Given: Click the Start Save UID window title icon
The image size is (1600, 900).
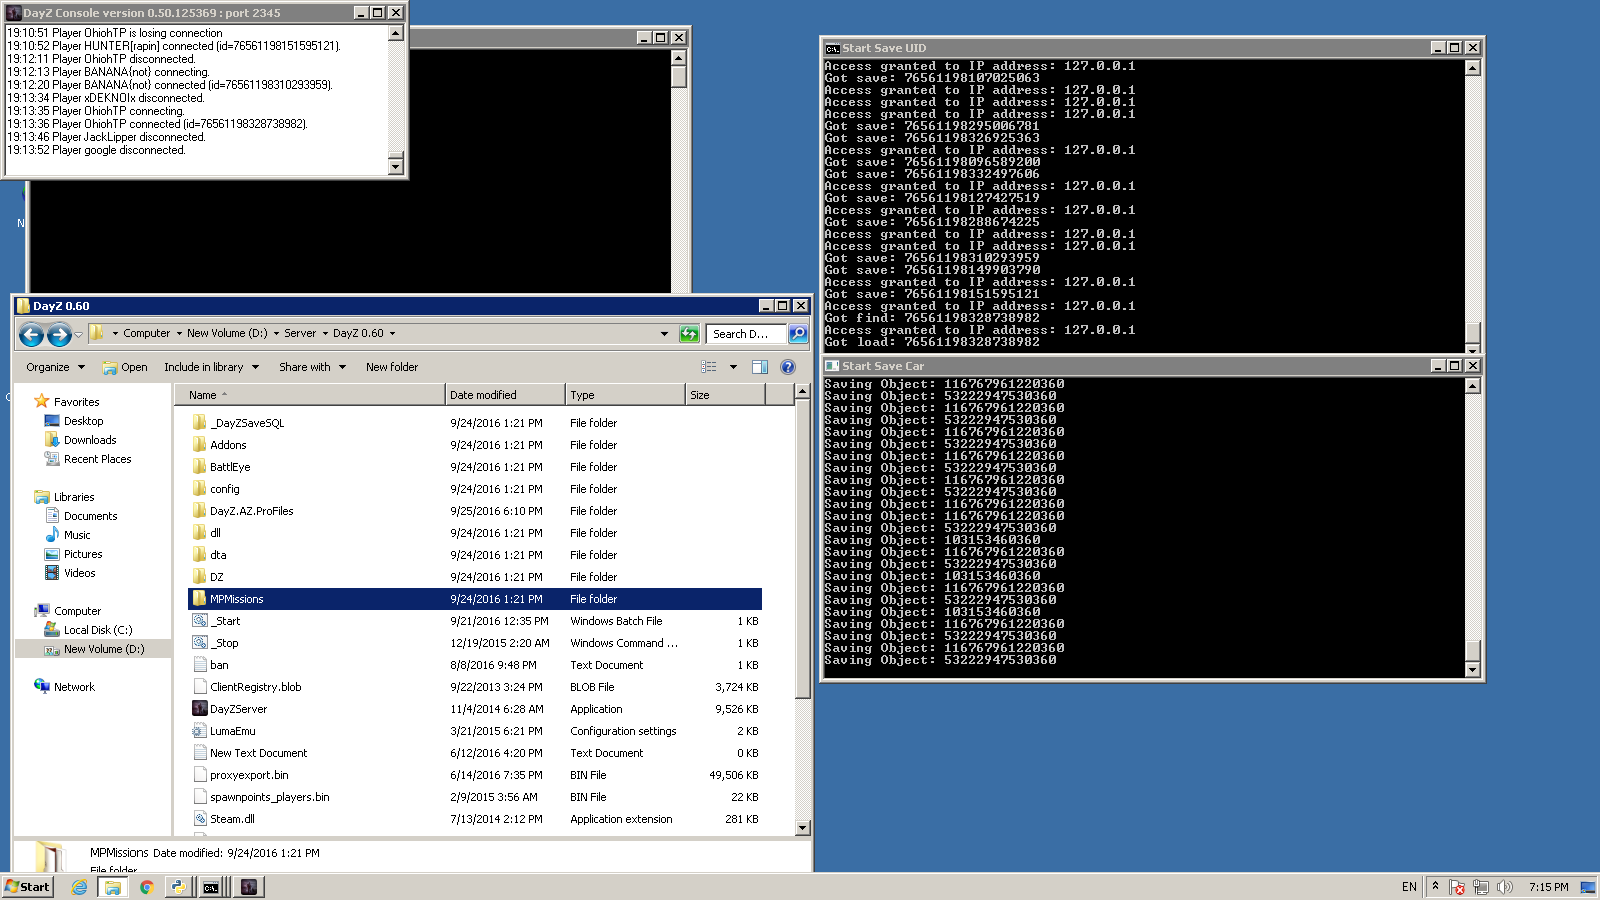Looking at the screenshot, I should coord(832,48).
